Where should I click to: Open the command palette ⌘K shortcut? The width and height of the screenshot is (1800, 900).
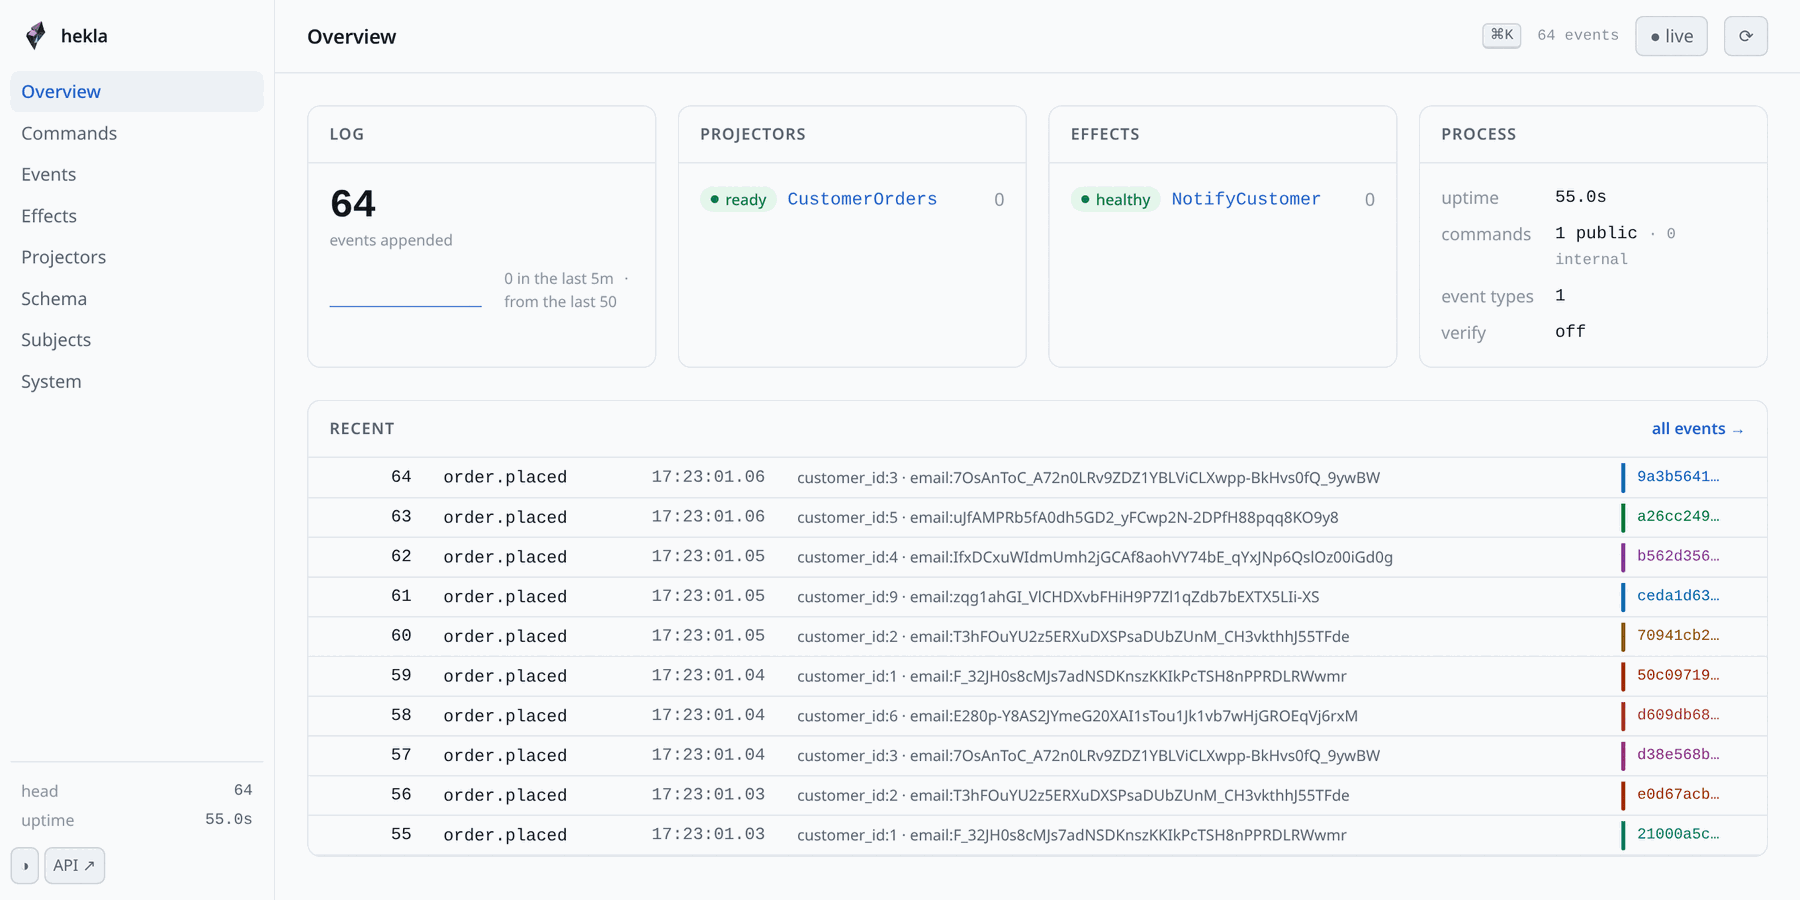click(1501, 35)
